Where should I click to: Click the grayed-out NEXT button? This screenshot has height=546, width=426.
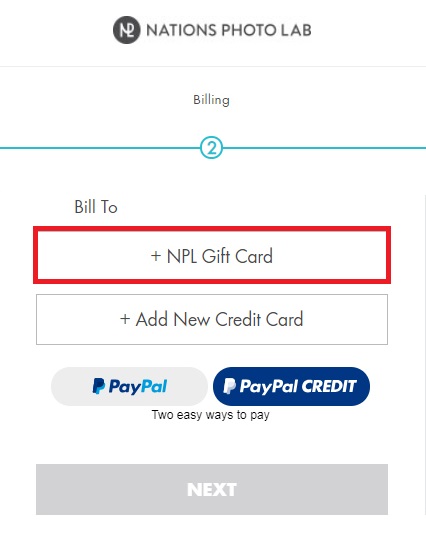click(212, 489)
